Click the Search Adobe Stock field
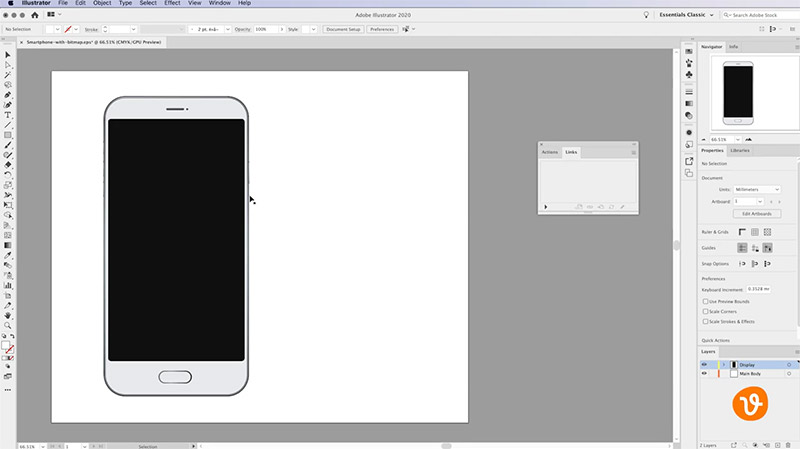 point(760,15)
